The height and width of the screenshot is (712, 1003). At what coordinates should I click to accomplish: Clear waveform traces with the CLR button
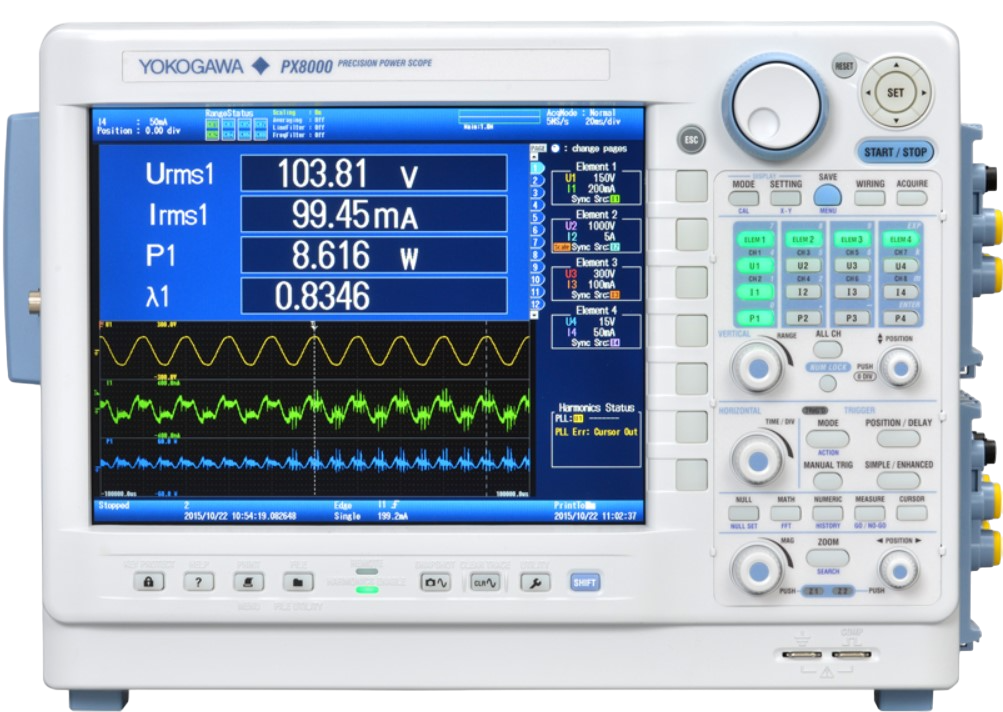coord(484,582)
